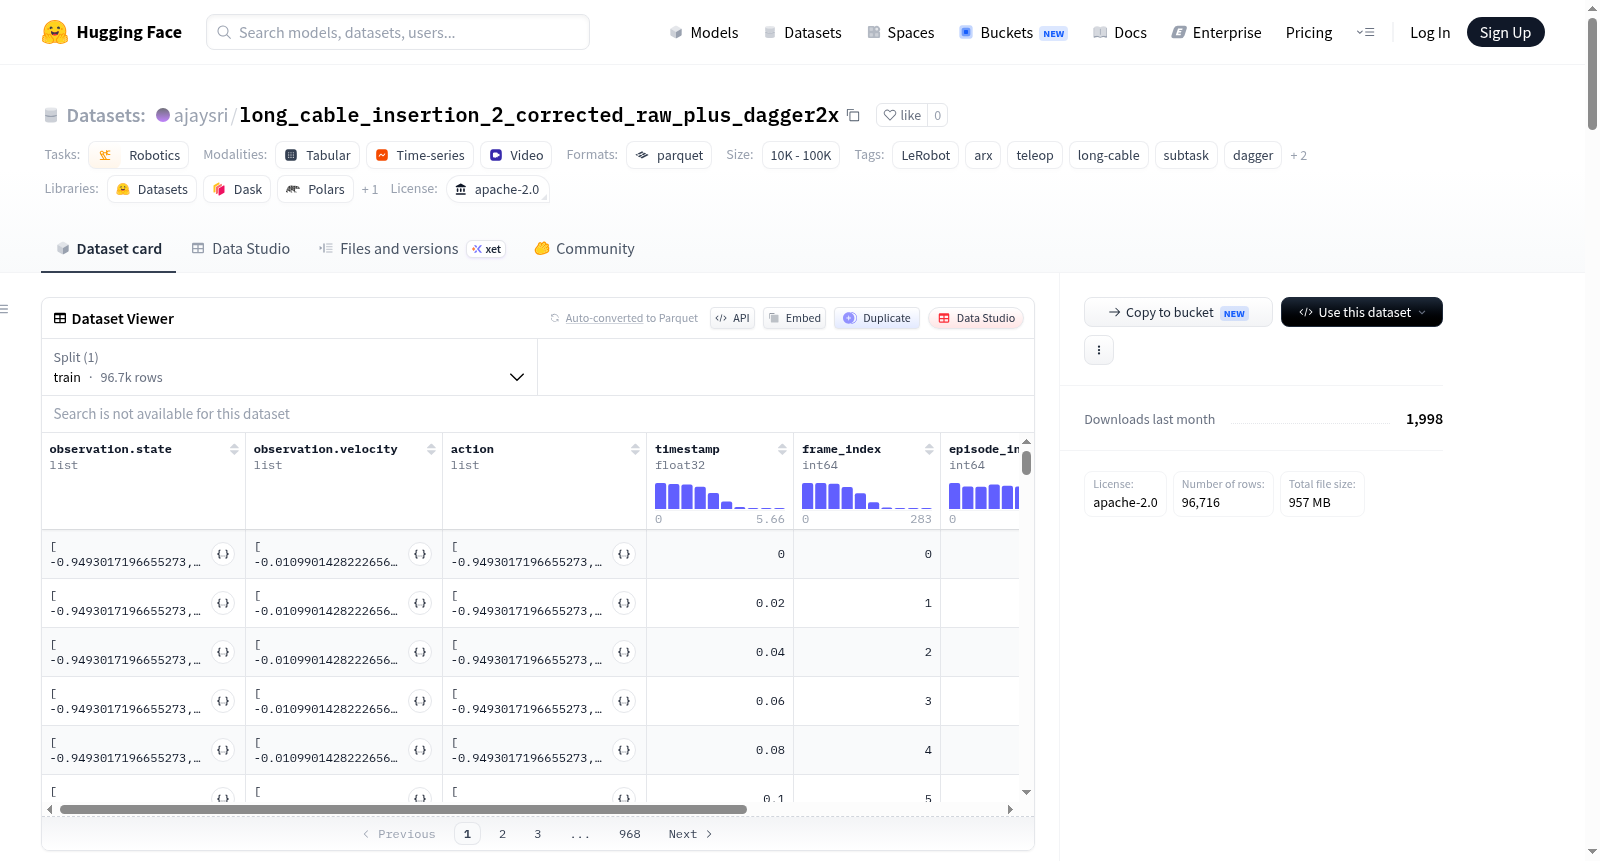
Task: Expand observation.state JSON in timestamp 0 row
Action: pos(223,554)
